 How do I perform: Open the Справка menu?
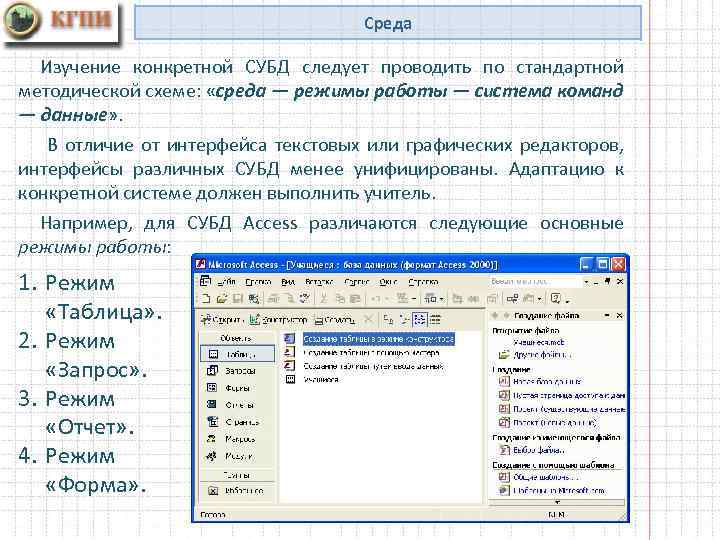423,281
